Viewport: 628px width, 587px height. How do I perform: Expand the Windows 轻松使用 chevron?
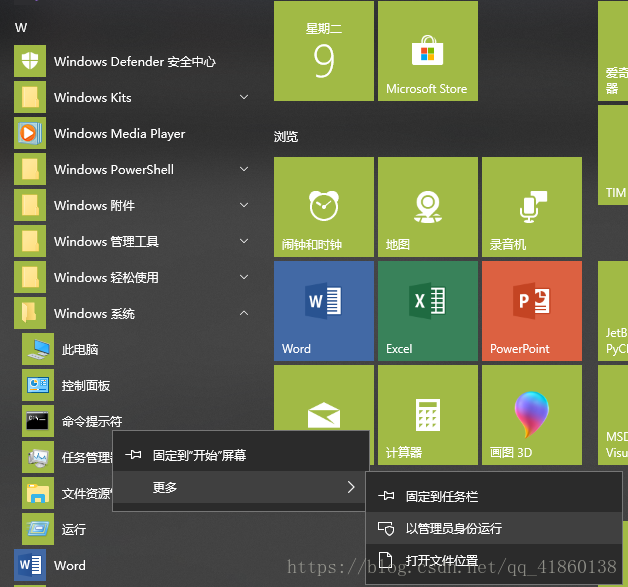pyautogui.click(x=244, y=277)
